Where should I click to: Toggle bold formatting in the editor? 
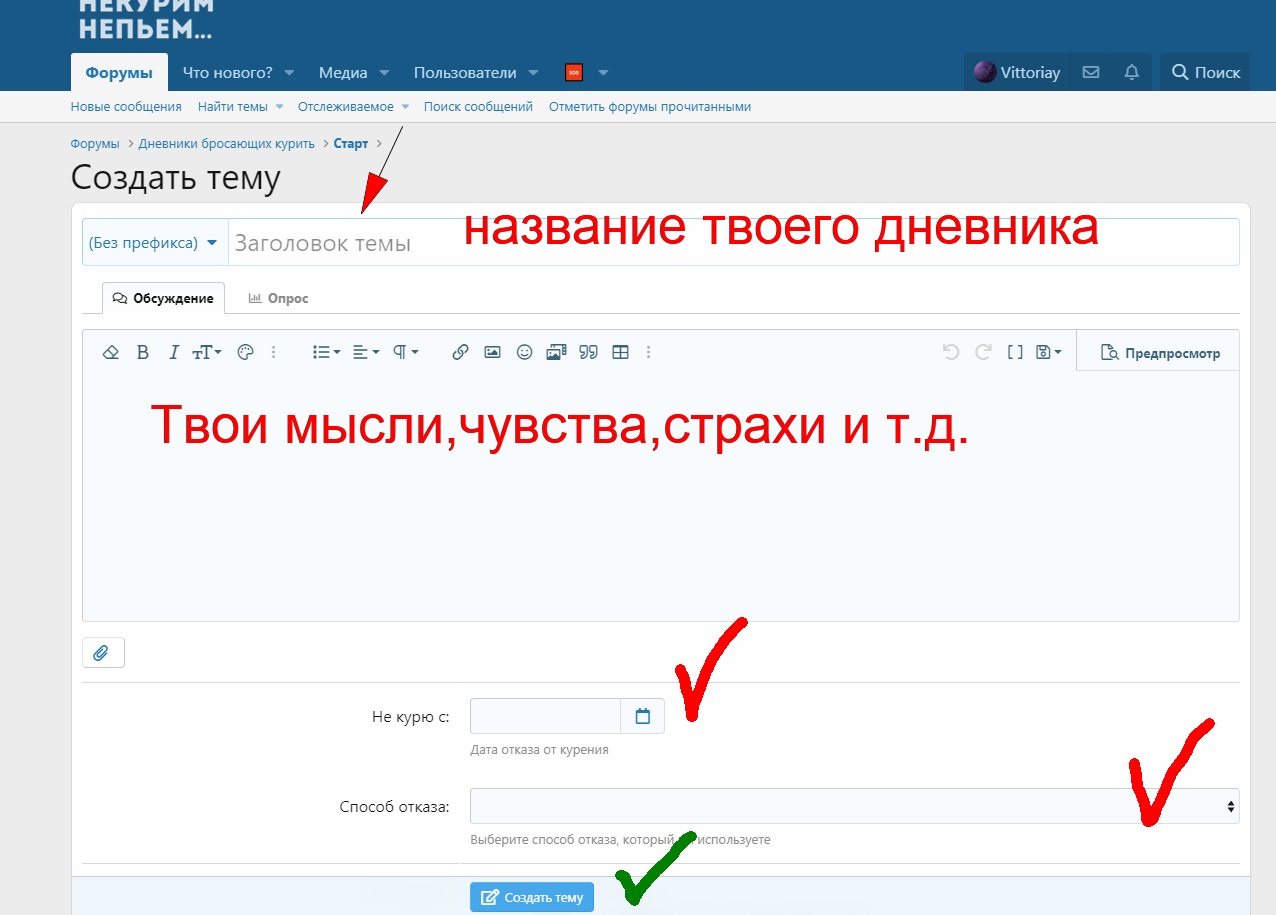(142, 351)
